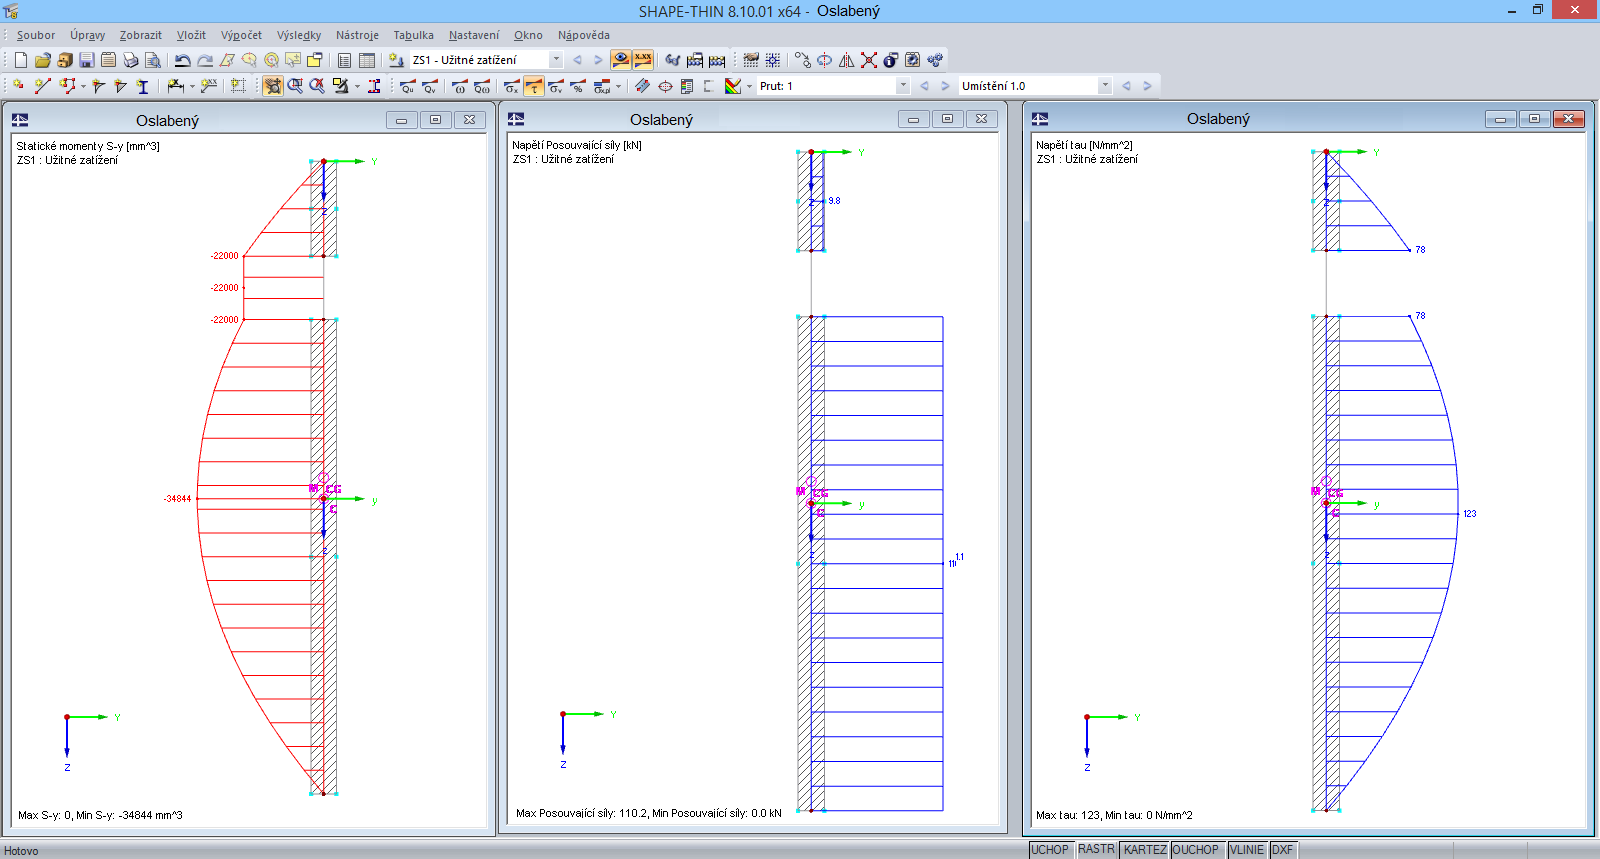This screenshot has height=859, width=1600.
Task: Open the Soubor menu
Action: (x=36, y=35)
